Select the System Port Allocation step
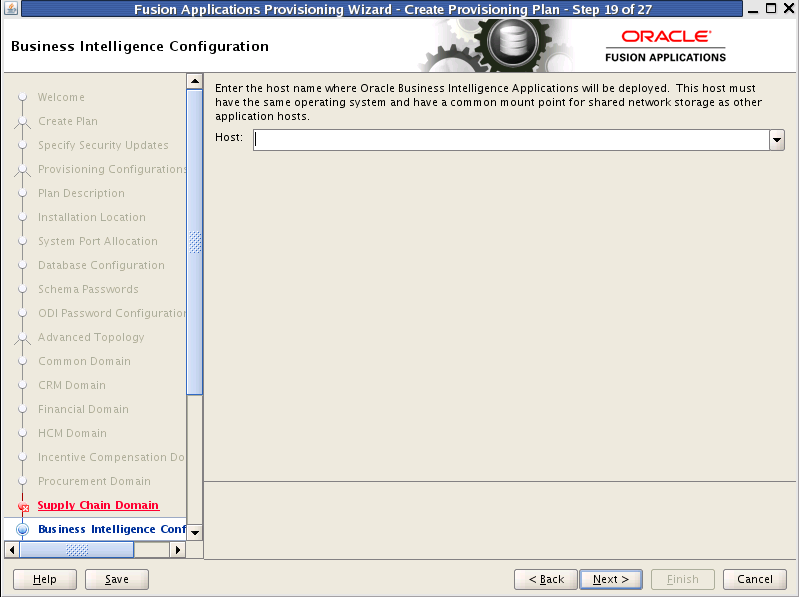The width and height of the screenshot is (799, 597). click(x=98, y=241)
